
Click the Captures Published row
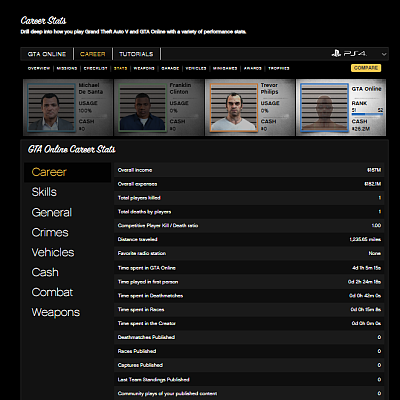point(249,365)
